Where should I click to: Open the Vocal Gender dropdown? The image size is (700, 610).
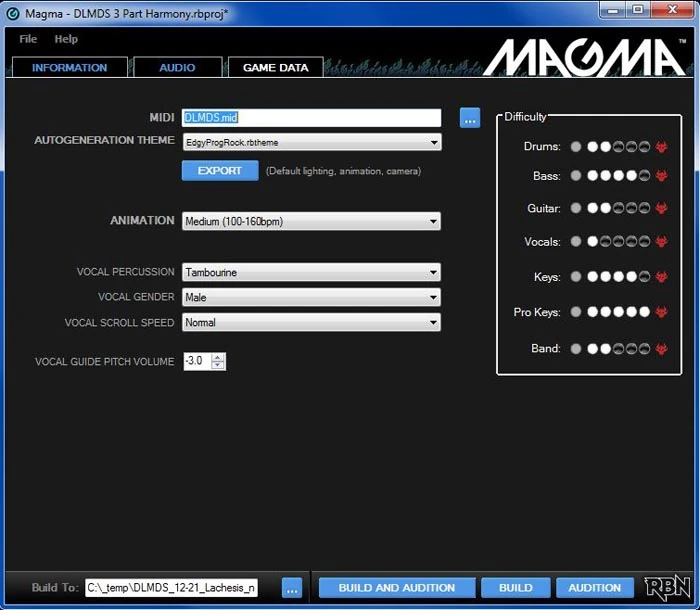(311, 297)
